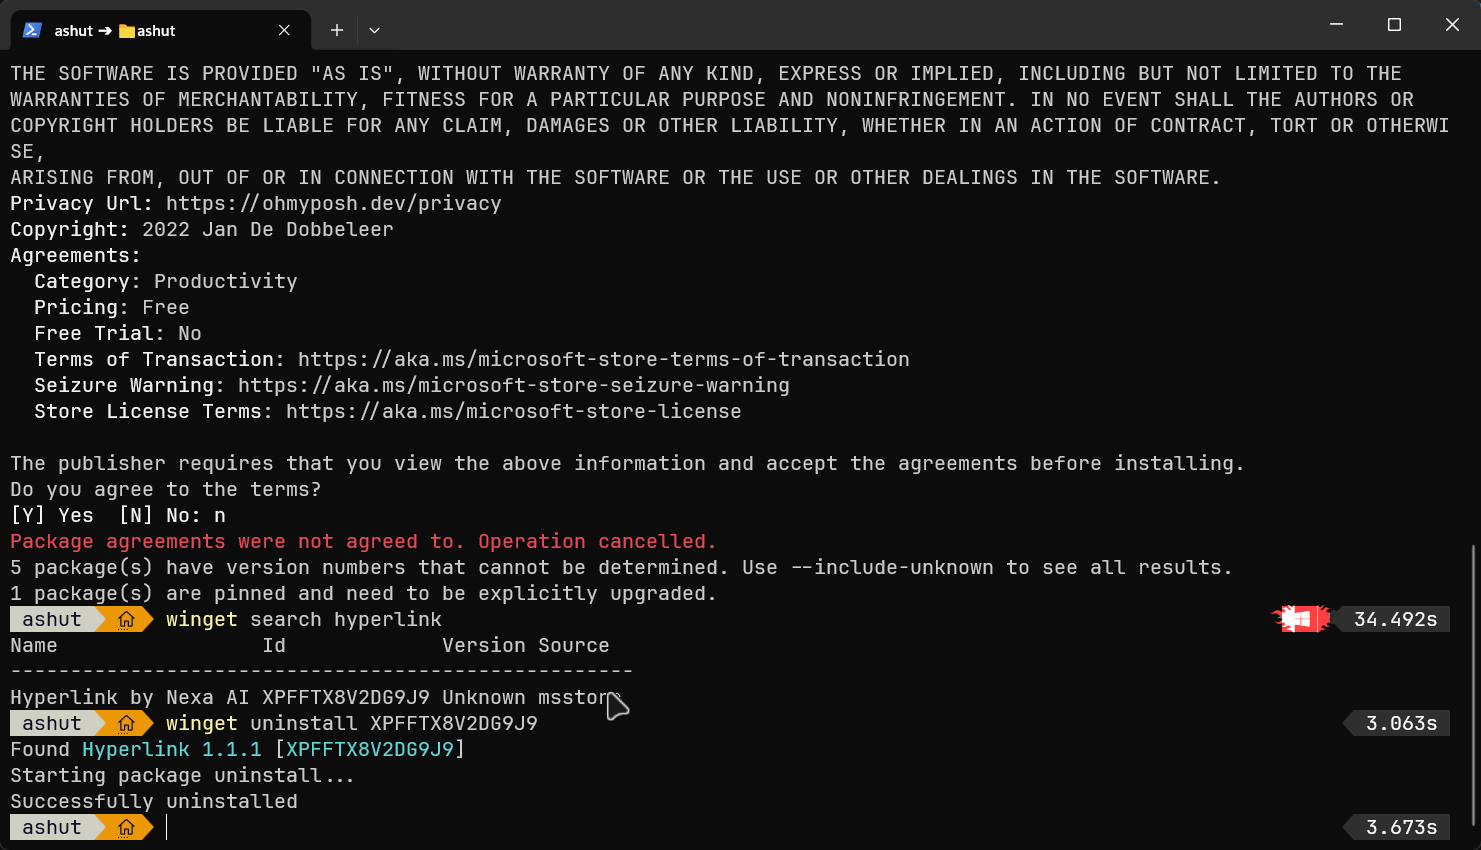Click the red Windows flag icon
This screenshot has width=1481, height=850.
1299,620
